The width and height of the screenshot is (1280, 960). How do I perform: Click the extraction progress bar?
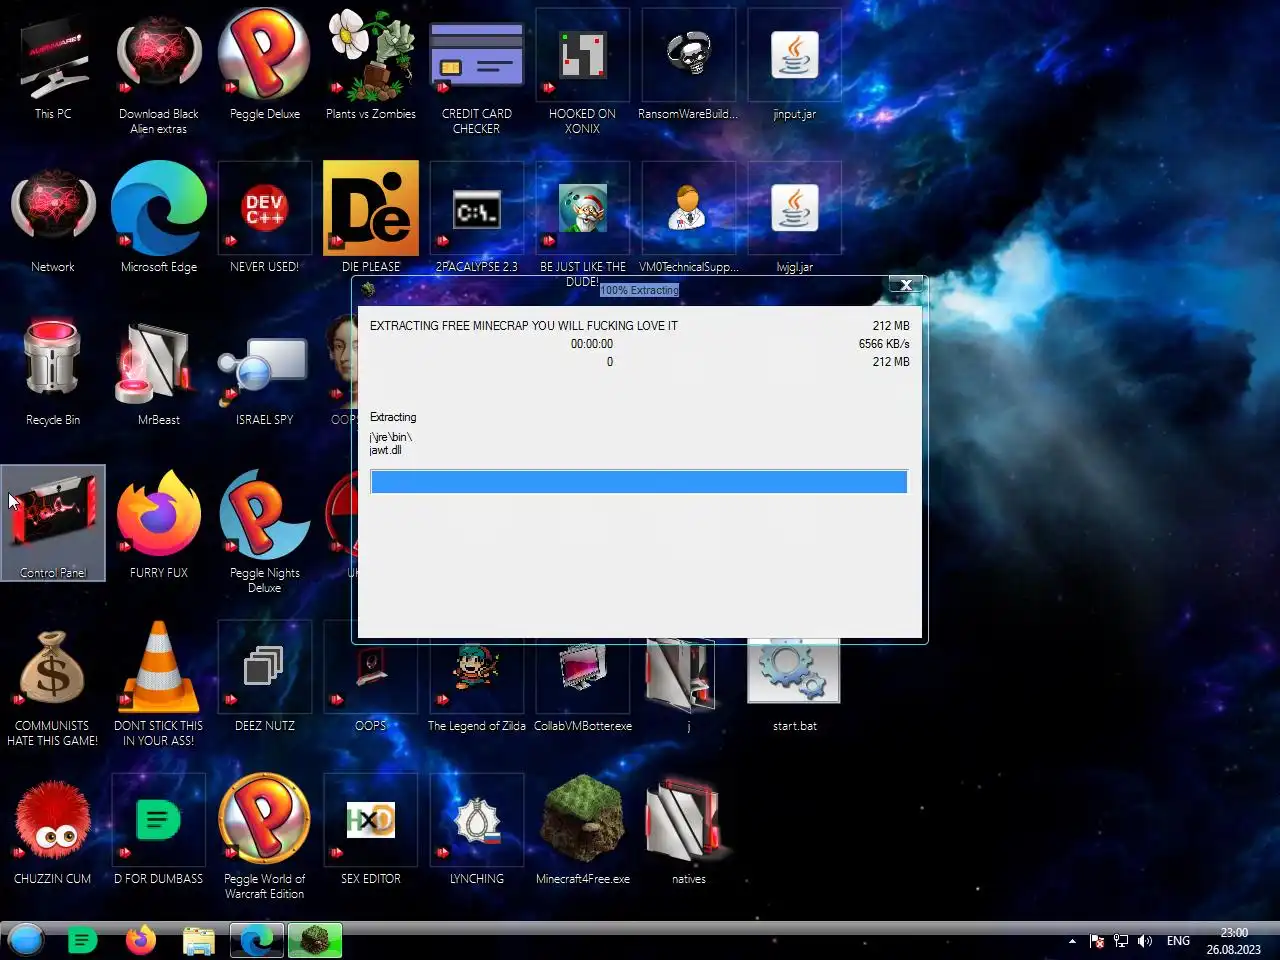pyautogui.click(x=639, y=482)
